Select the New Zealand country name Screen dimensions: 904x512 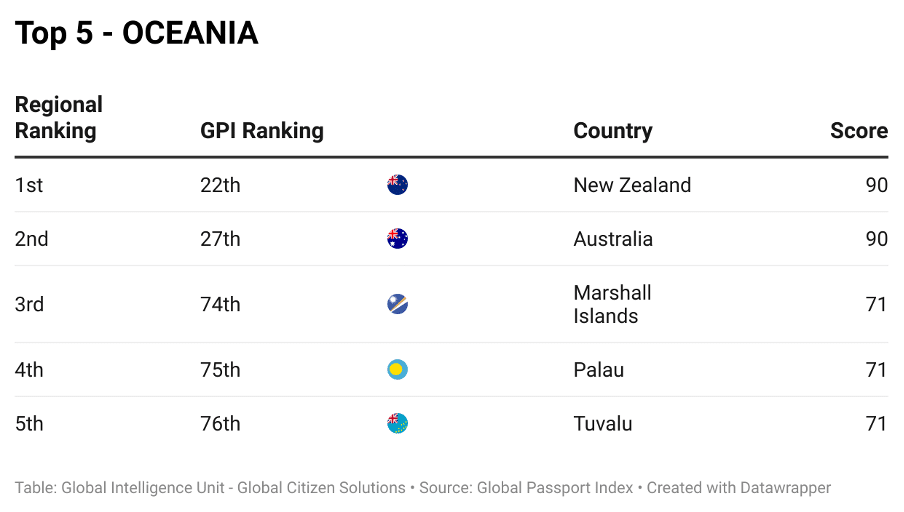point(632,185)
